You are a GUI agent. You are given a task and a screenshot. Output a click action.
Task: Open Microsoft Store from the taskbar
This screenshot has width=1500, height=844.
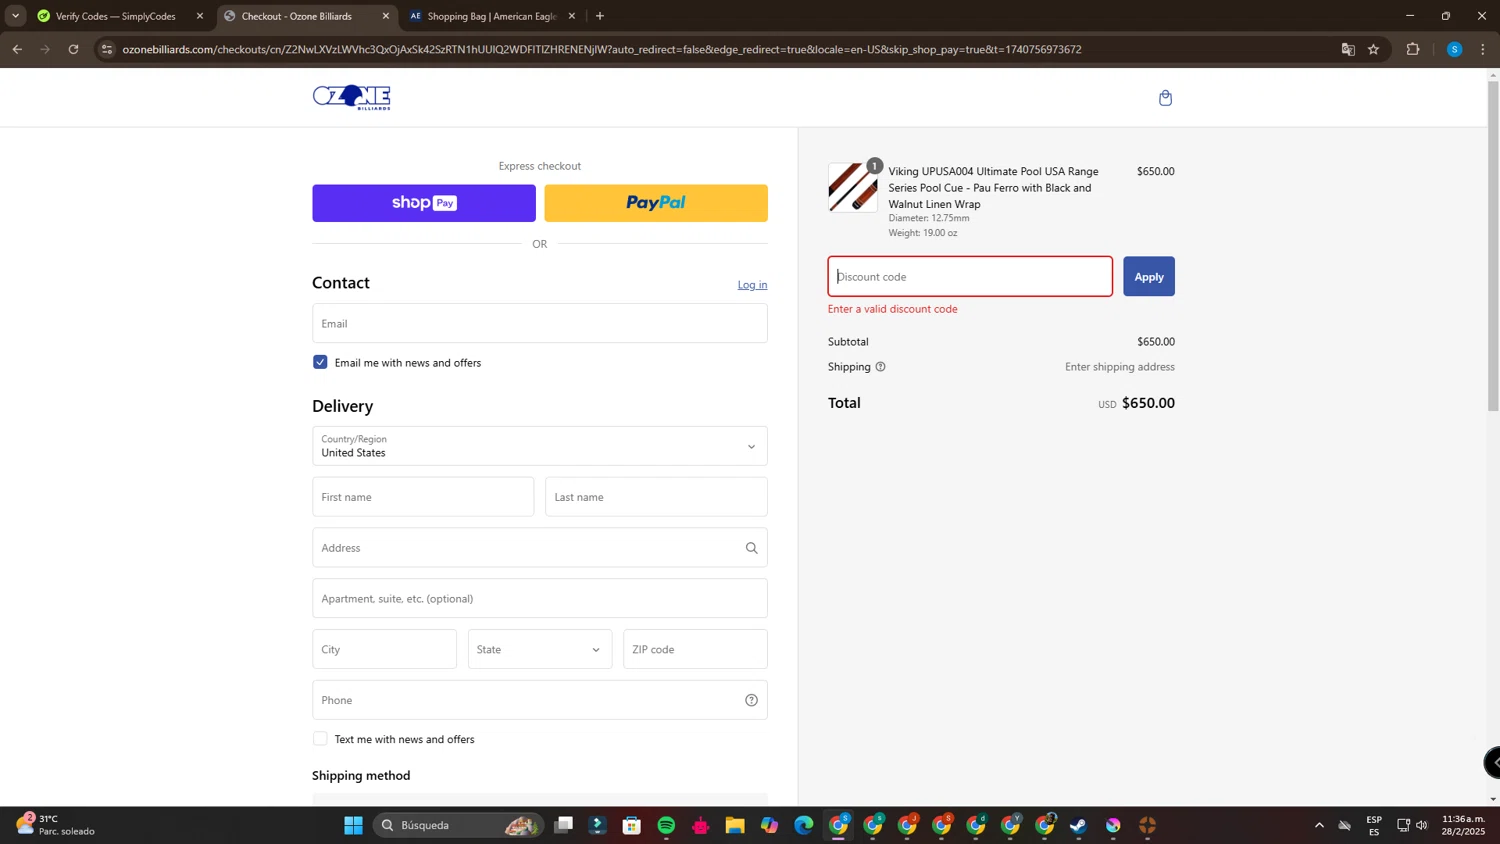click(631, 825)
